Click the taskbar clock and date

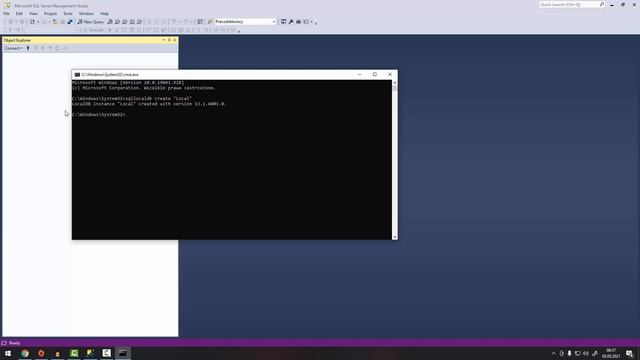tap(611, 353)
